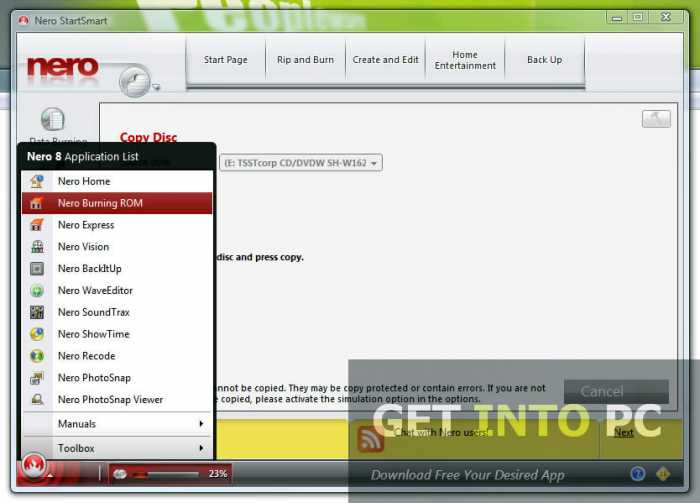The height and width of the screenshot is (503, 700).
Task: Click the Next link in news bar
Action: point(623,432)
